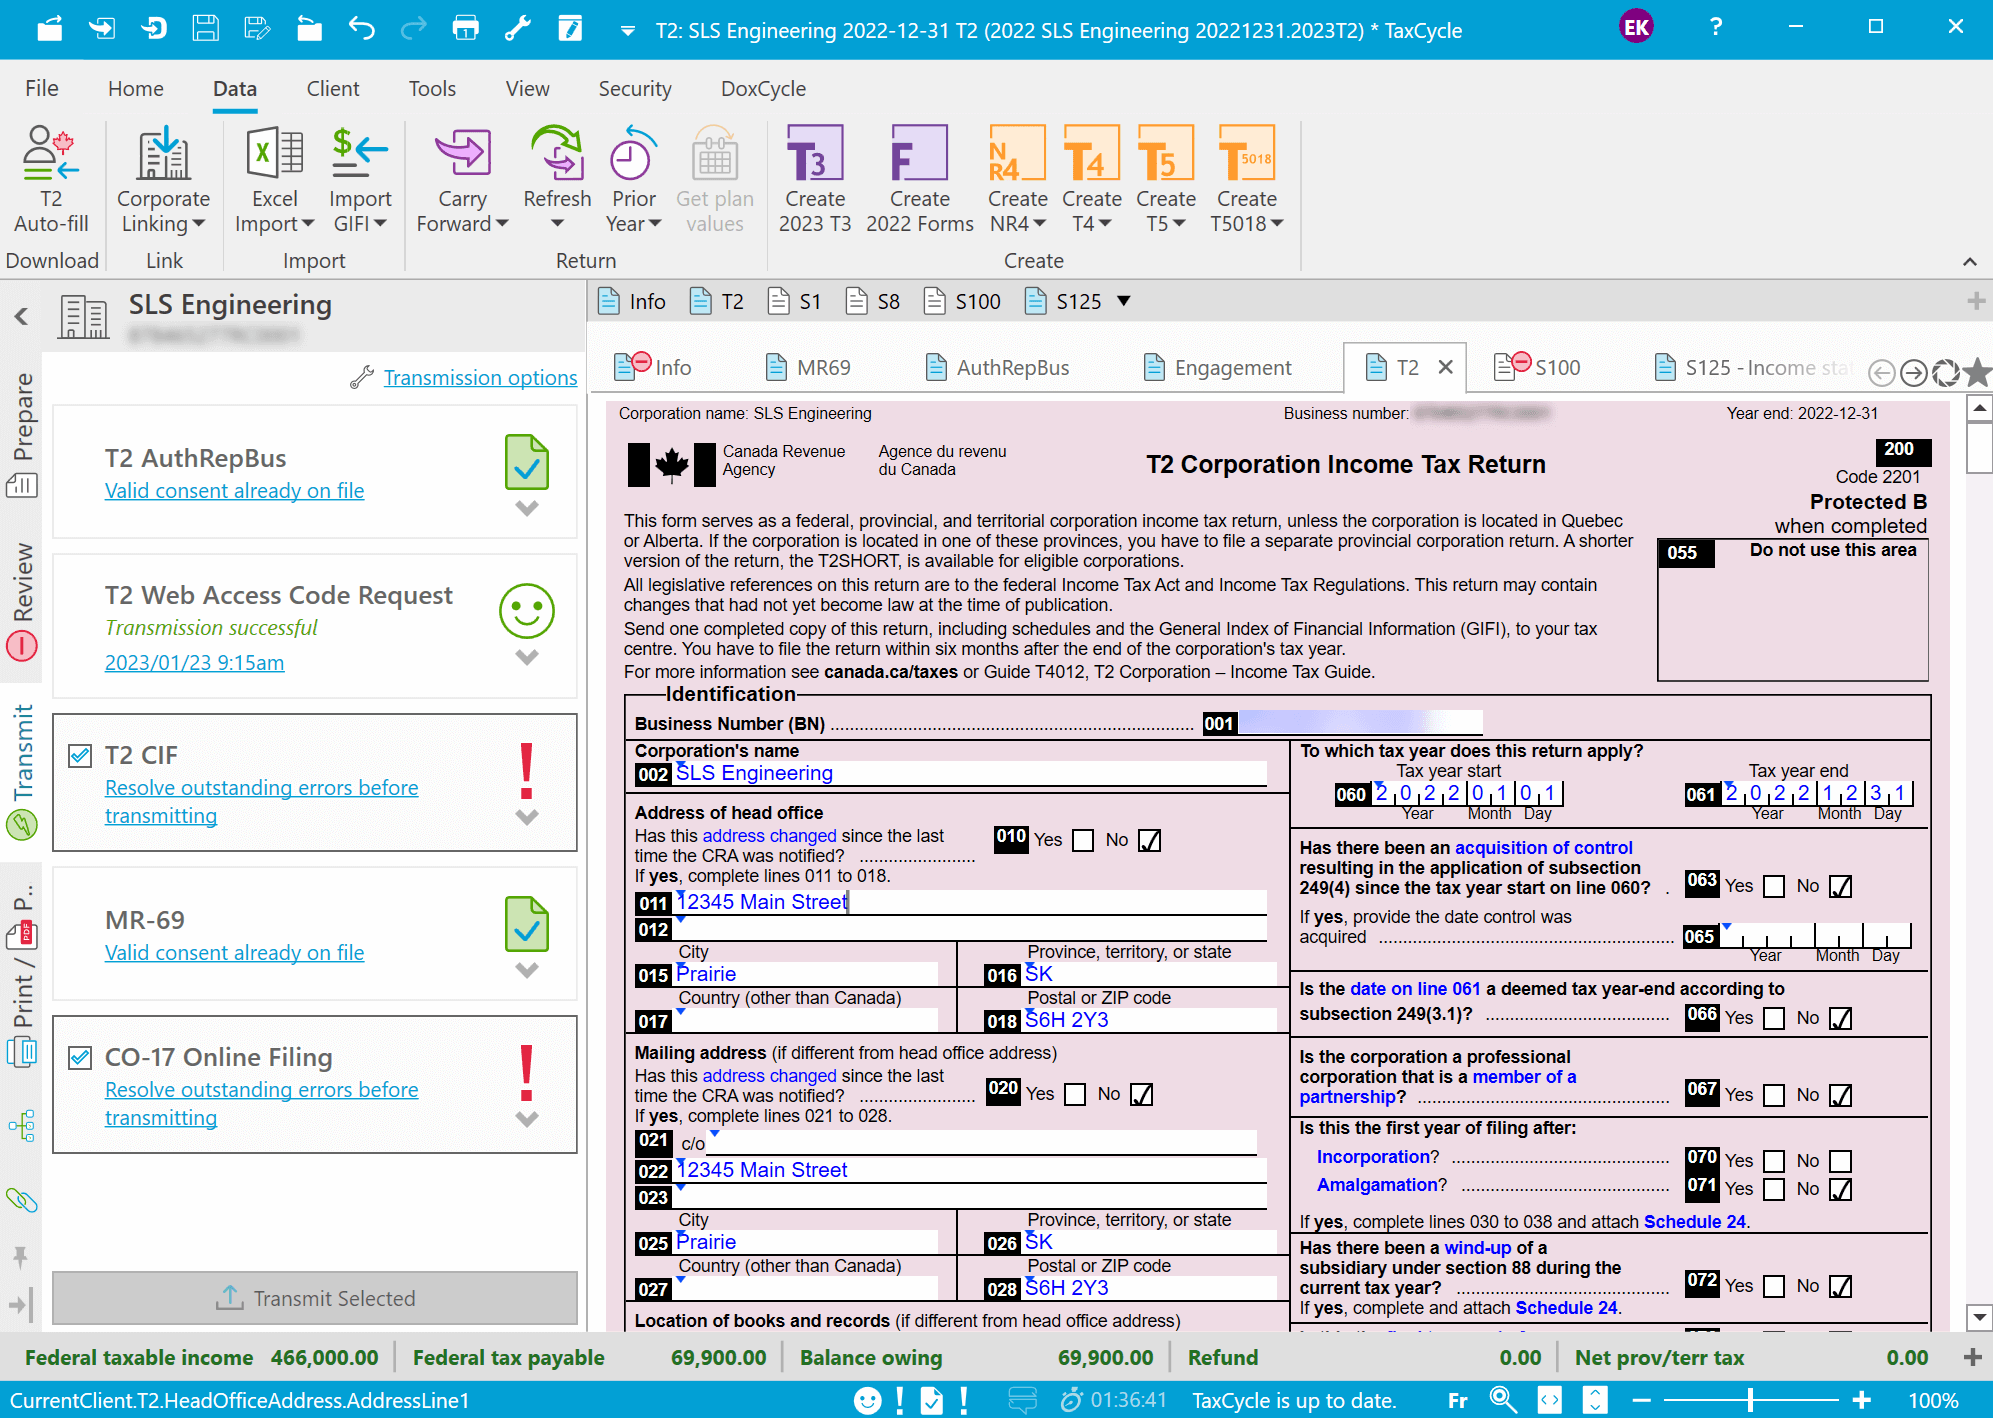
Task: Check No for line 010 address changed
Action: (1150, 841)
